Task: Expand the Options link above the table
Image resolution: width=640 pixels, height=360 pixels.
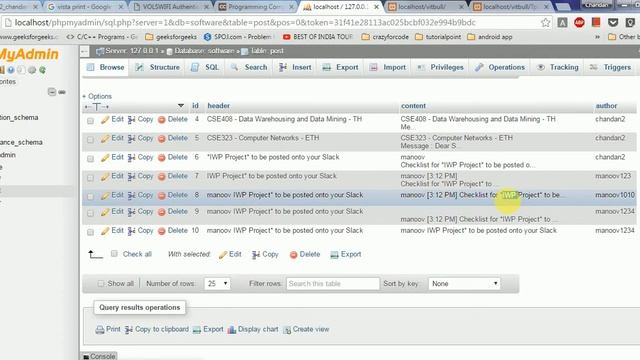Action: (97, 96)
